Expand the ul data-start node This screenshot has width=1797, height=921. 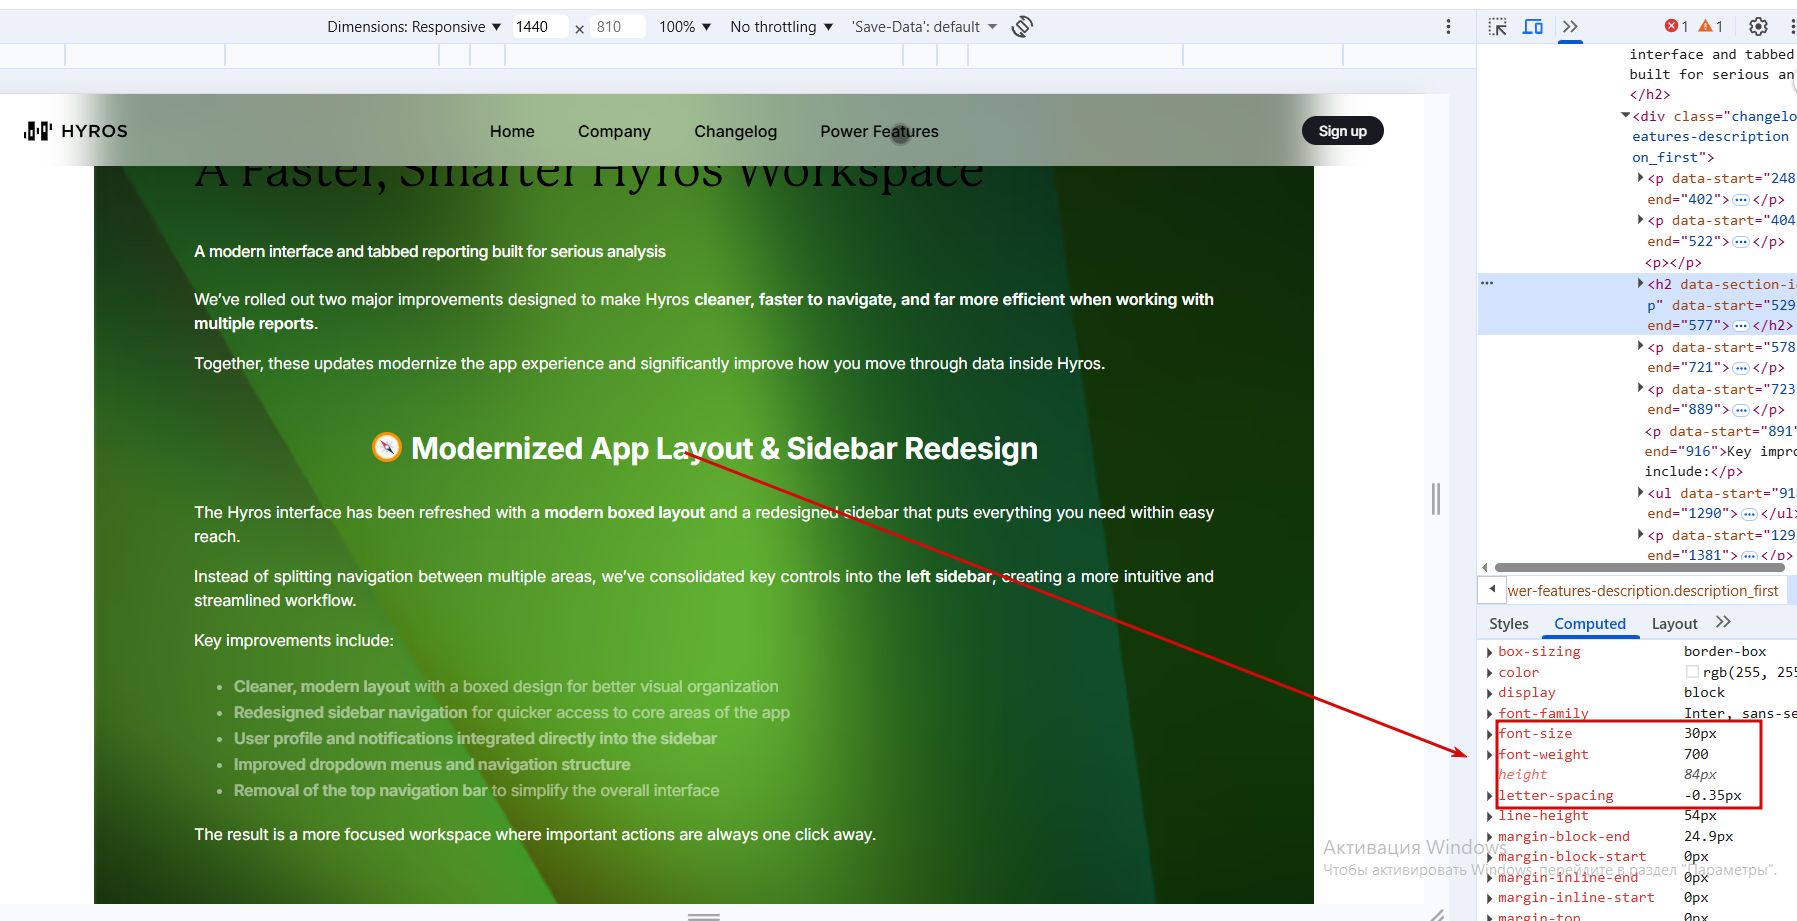[1640, 493]
